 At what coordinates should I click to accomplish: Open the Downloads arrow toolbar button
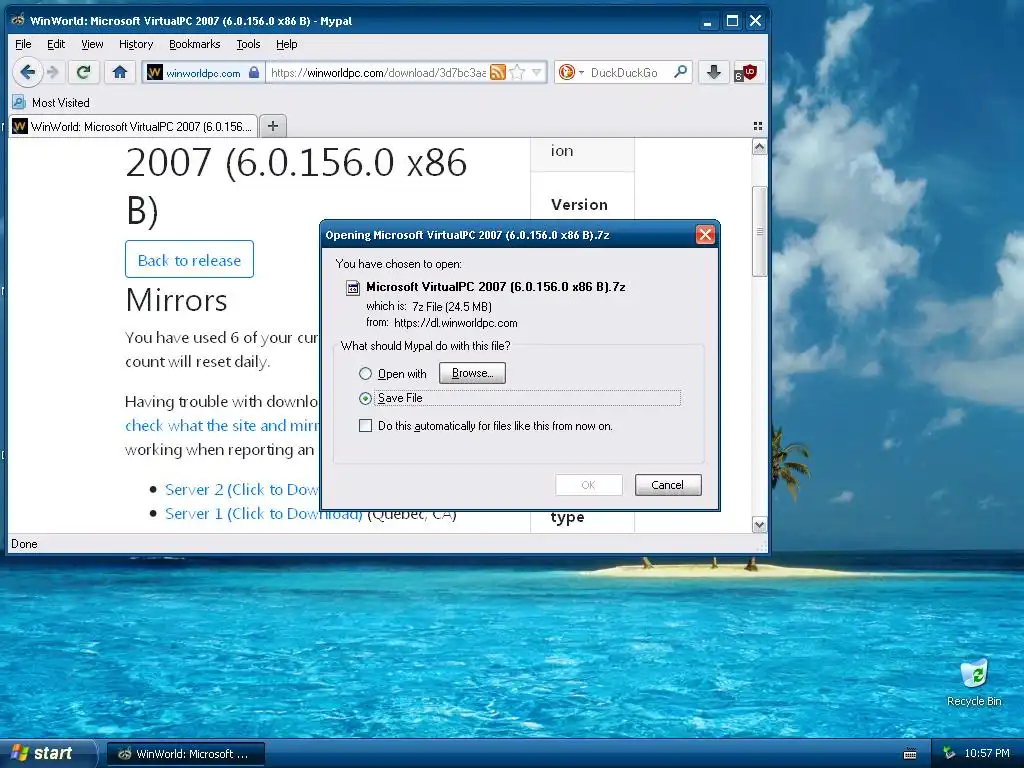pyautogui.click(x=714, y=72)
